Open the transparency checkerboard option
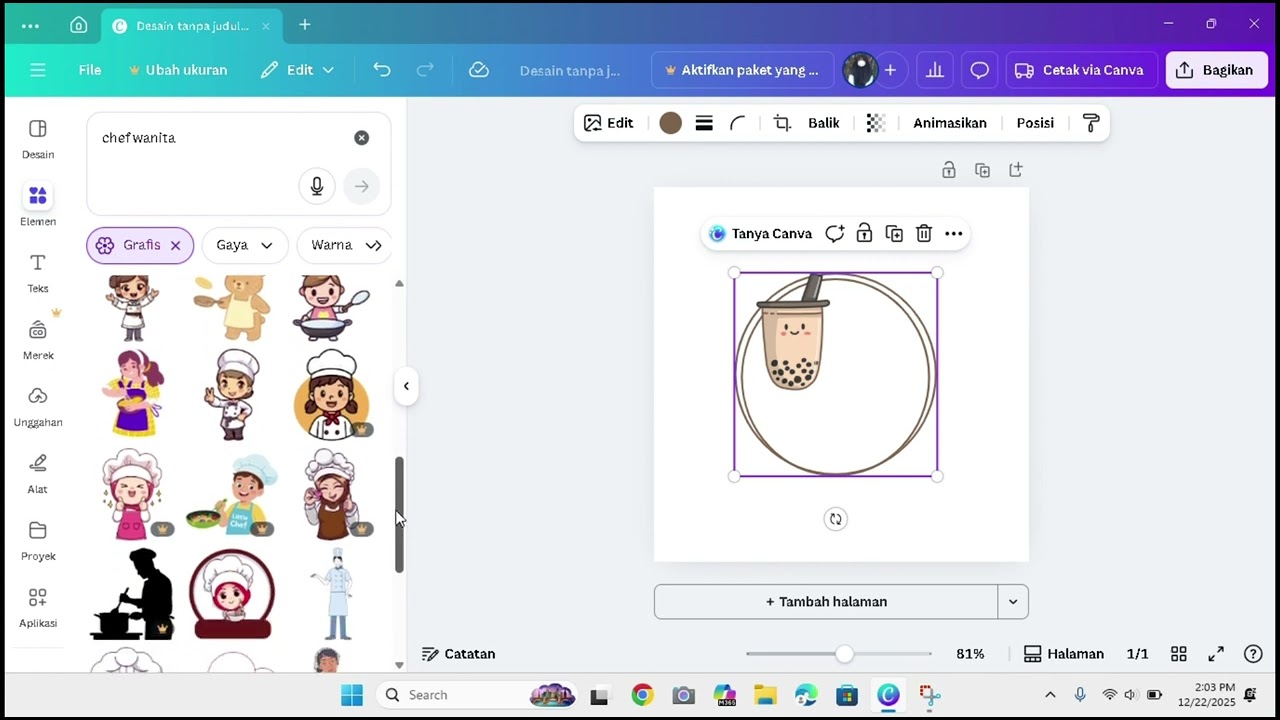The width and height of the screenshot is (1280, 720). [x=875, y=123]
